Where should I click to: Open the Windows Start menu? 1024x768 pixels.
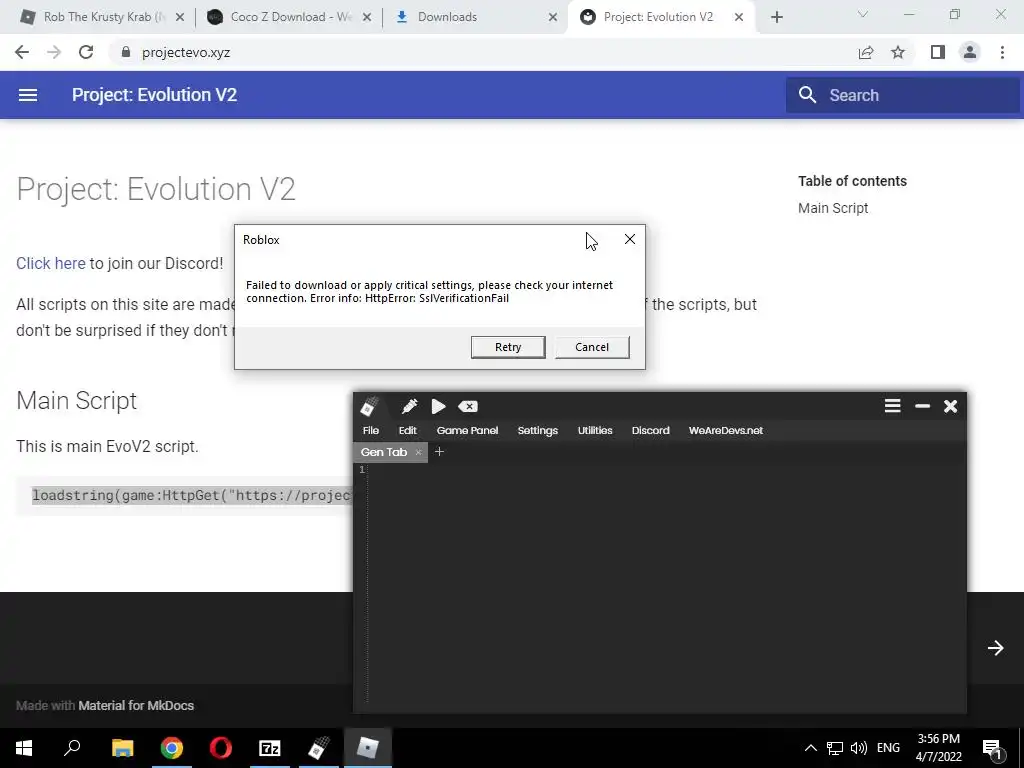pos(24,748)
